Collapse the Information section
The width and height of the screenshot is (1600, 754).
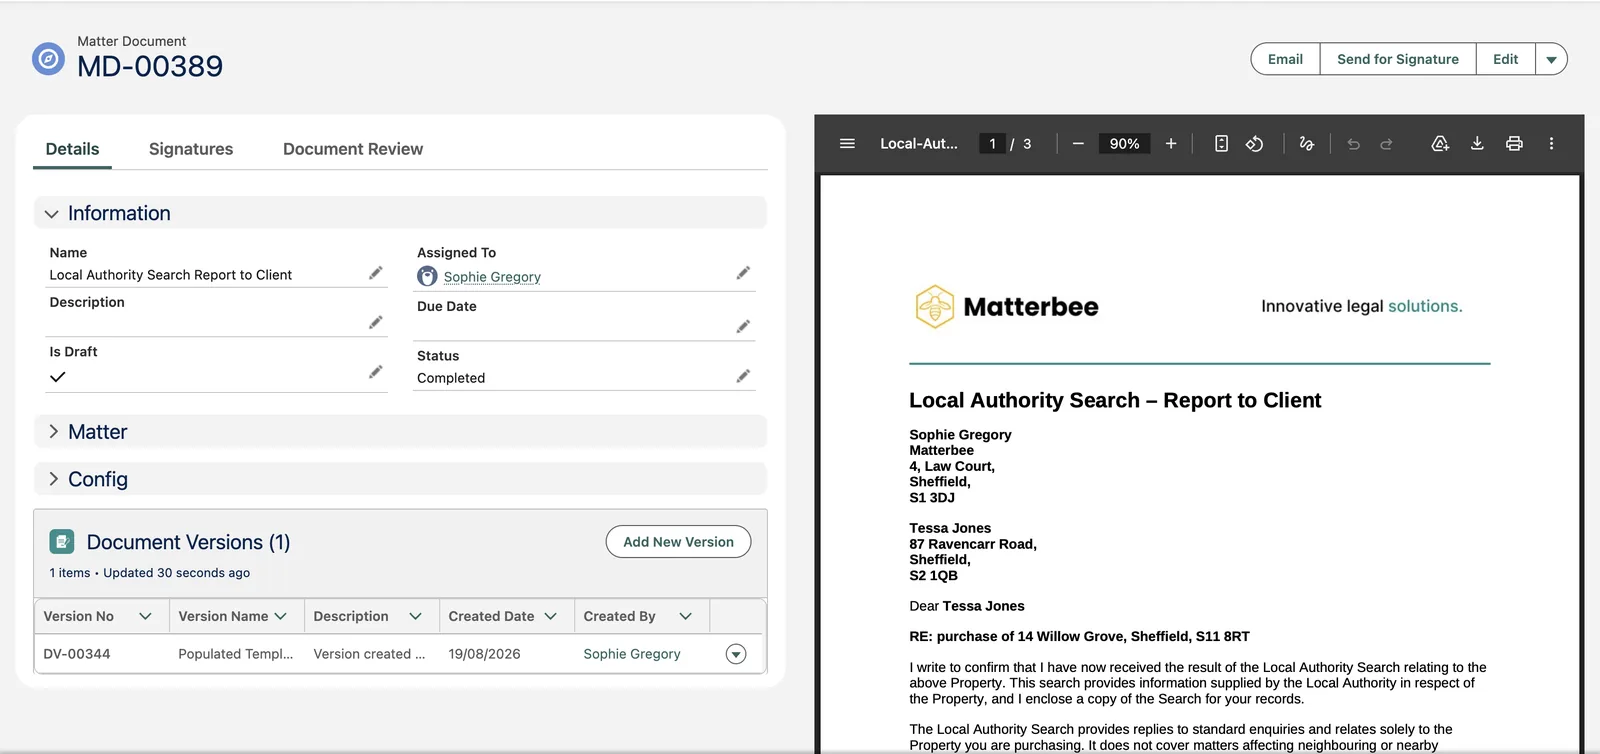click(x=52, y=214)
